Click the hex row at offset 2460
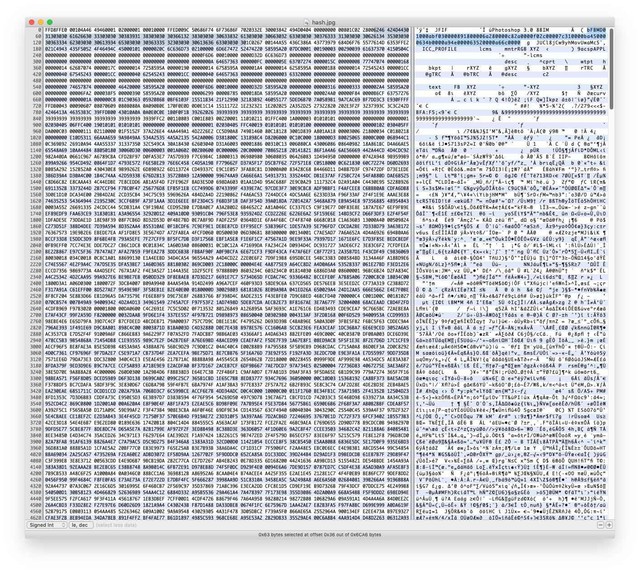Viewport: 640px width, 572px height. (227, 290)
